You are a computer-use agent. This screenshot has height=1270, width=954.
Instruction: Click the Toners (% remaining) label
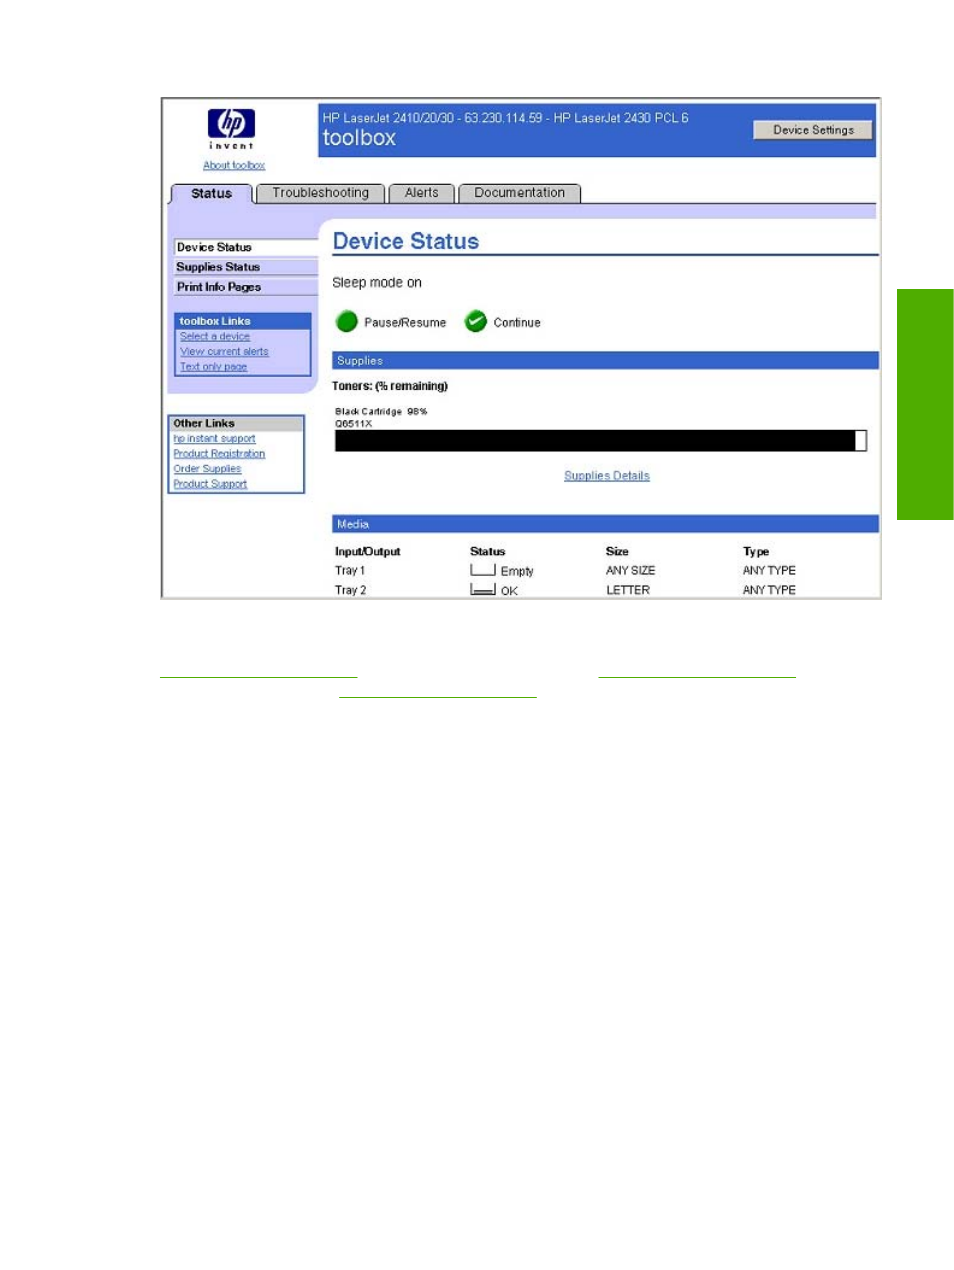point(390,386)
